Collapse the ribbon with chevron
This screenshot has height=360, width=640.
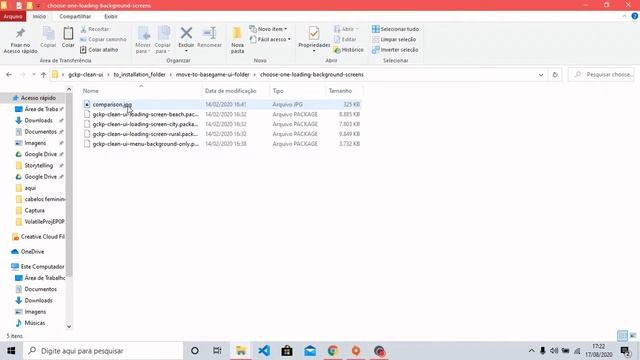[624, 16]
